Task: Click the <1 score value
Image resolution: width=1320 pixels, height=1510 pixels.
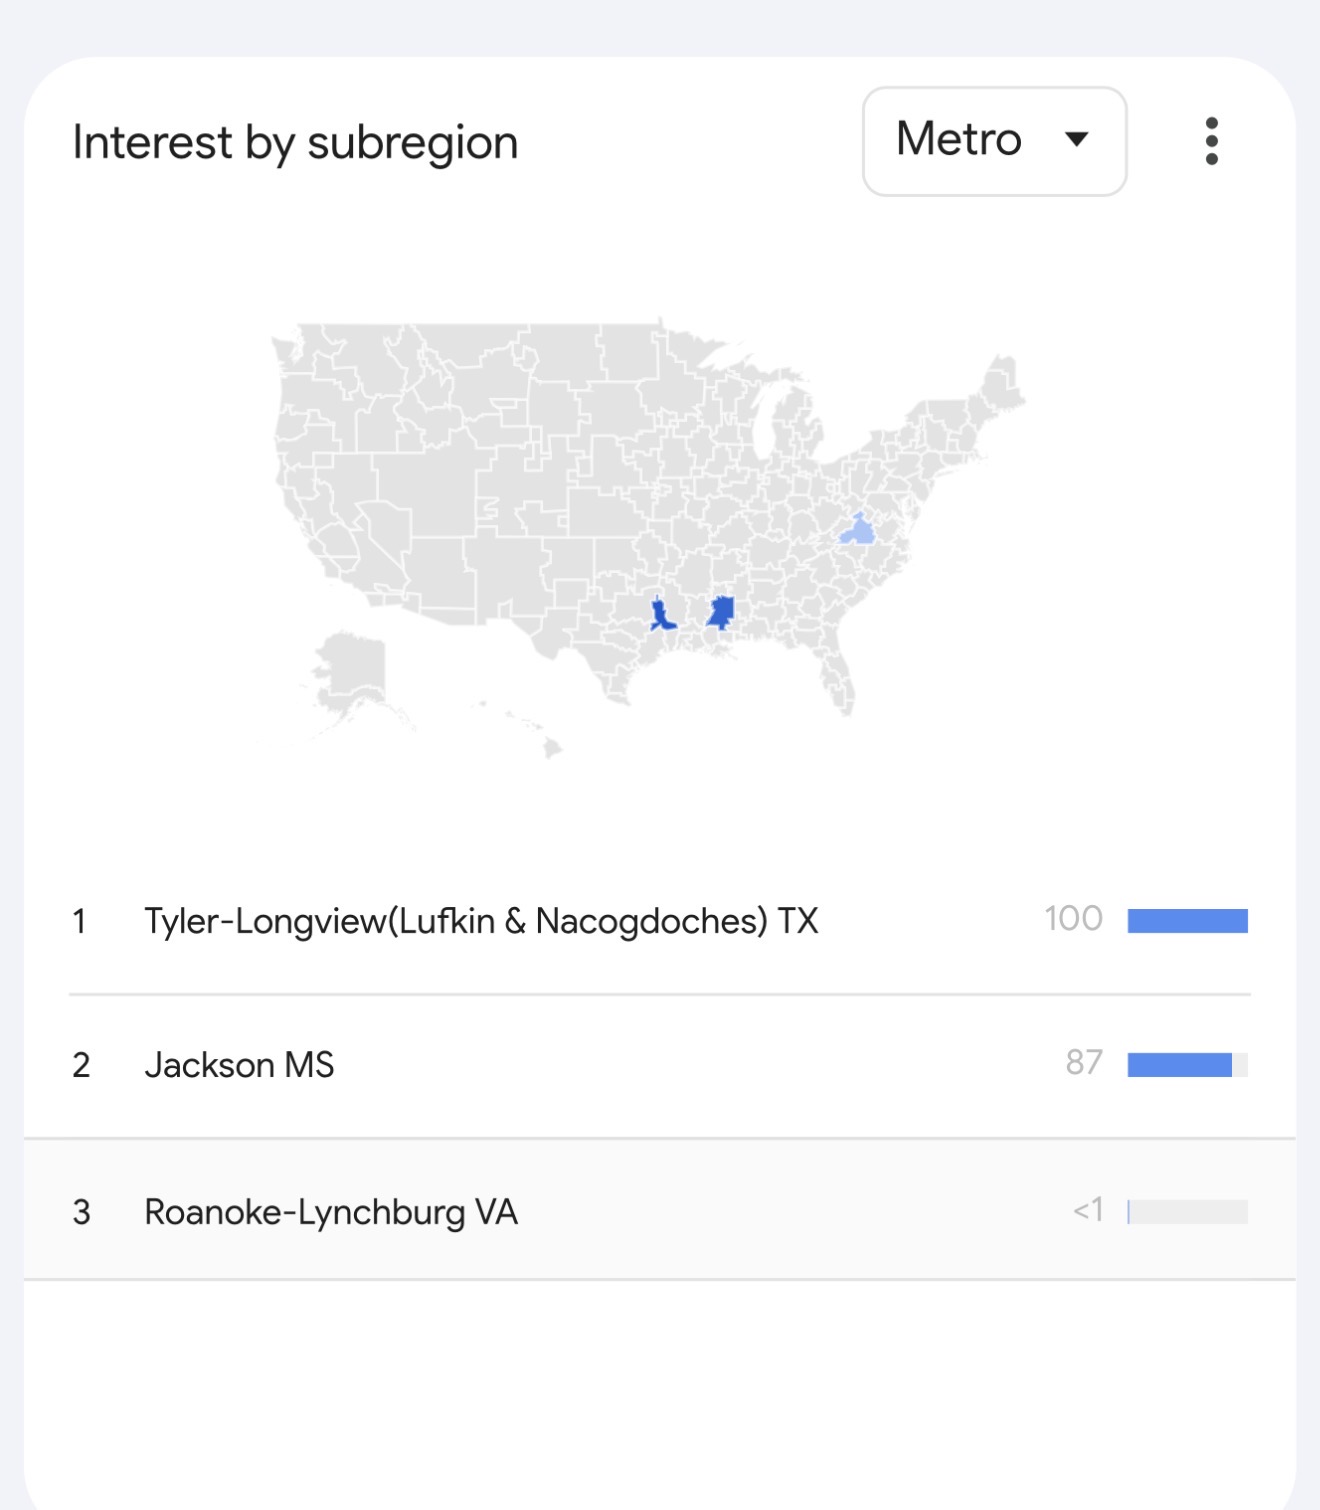Action: click(1088, 1210)
